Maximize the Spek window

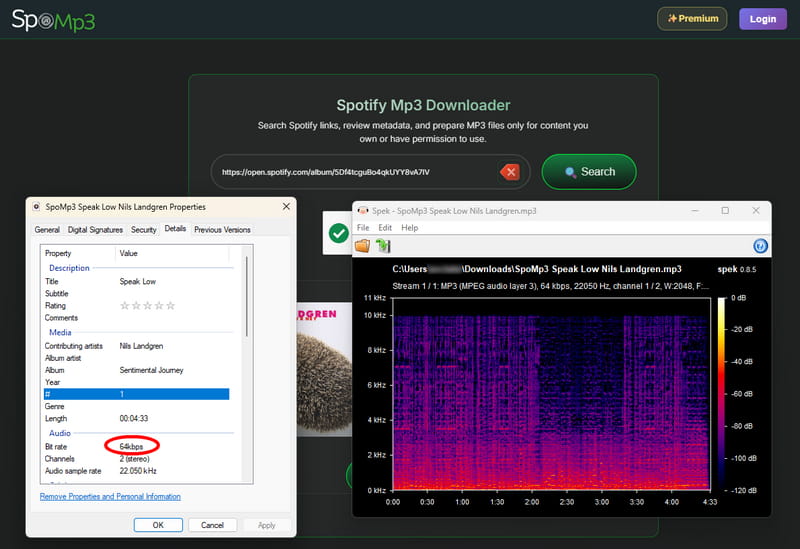(x=725, y=211)
